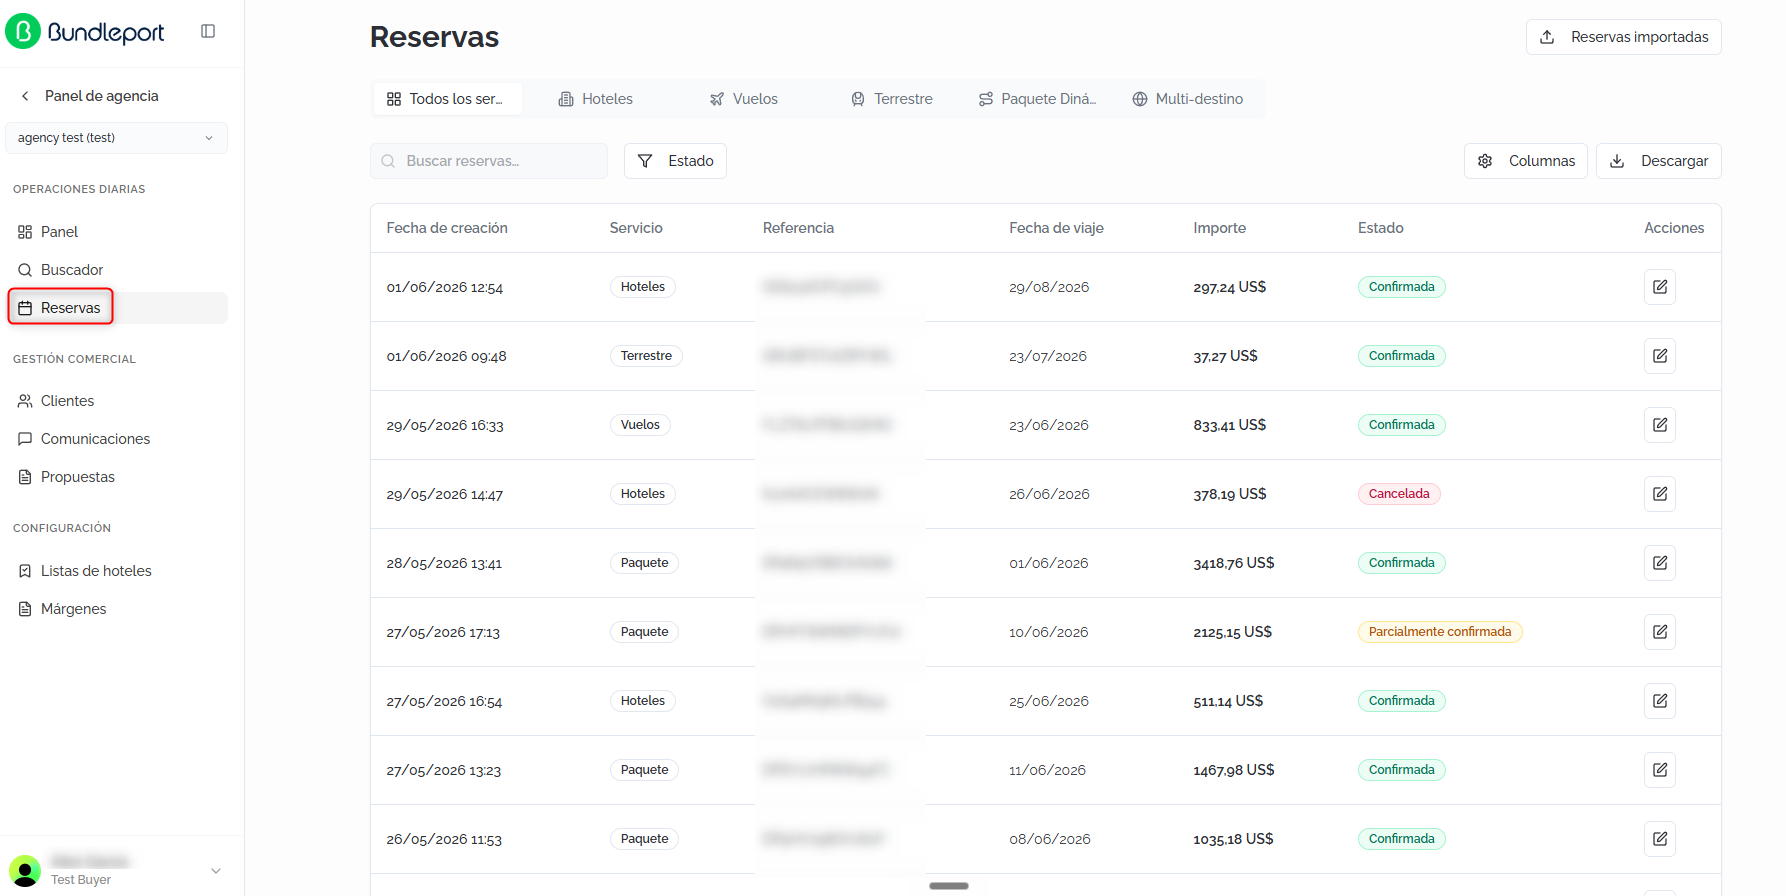The height and width of the screenshot is (896, 1786).
Task: Edit the 511,14 US$ booking
Action: click(1660, 701)
